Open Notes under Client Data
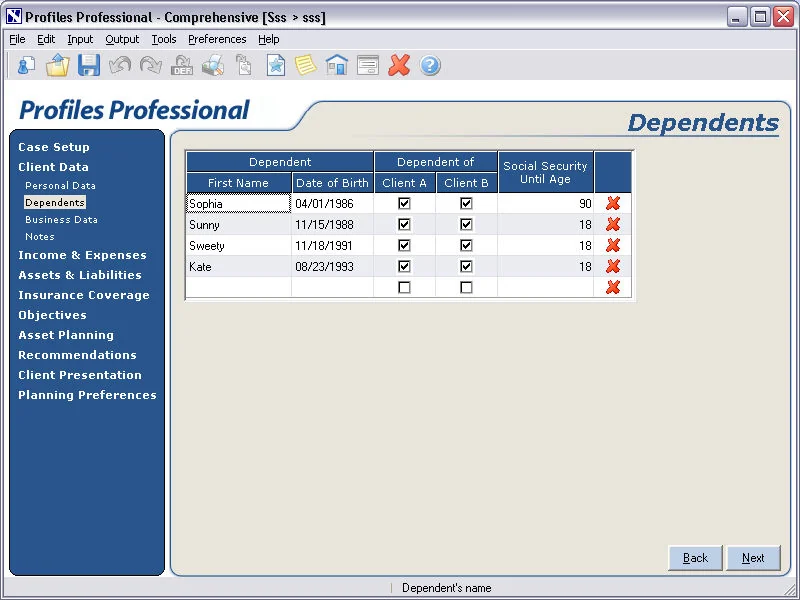The image size is (800, 600). tap(40, 237)
